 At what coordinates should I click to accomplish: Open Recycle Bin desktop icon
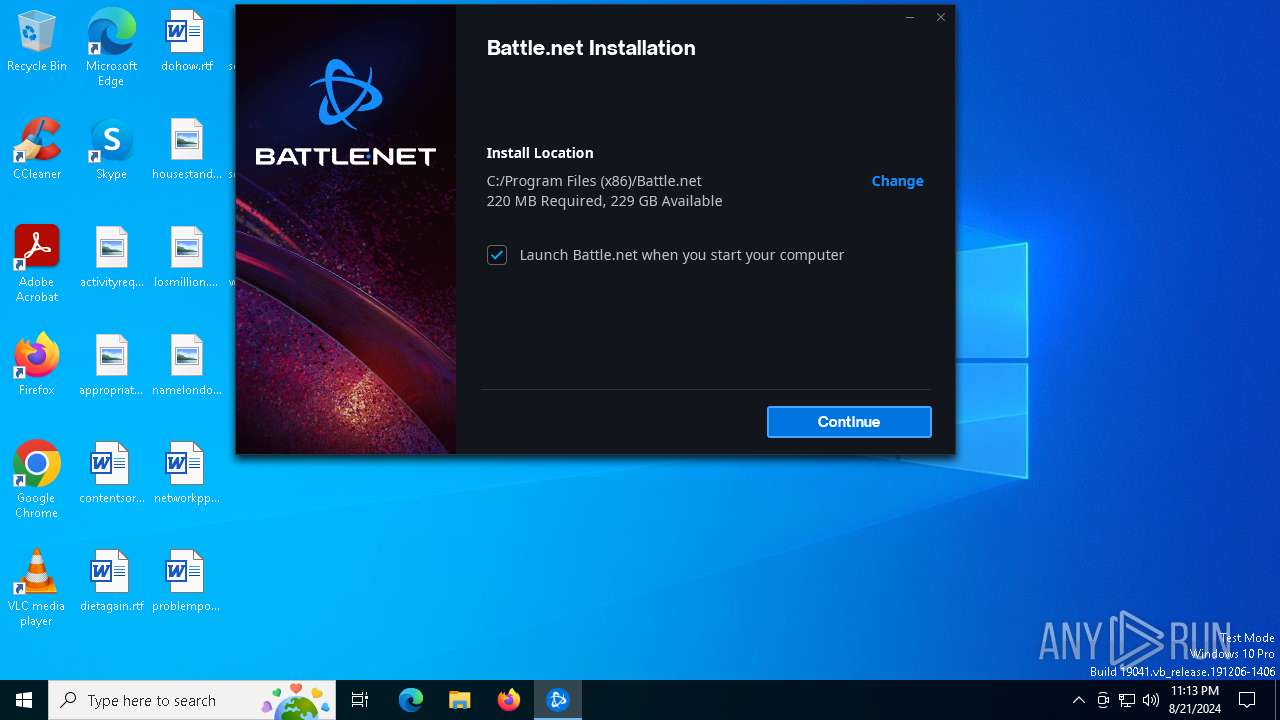click(x=37, y=42)
